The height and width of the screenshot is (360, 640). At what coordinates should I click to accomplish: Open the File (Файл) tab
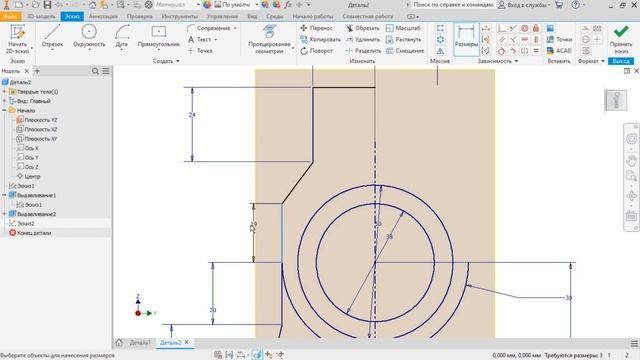(10, 16)
